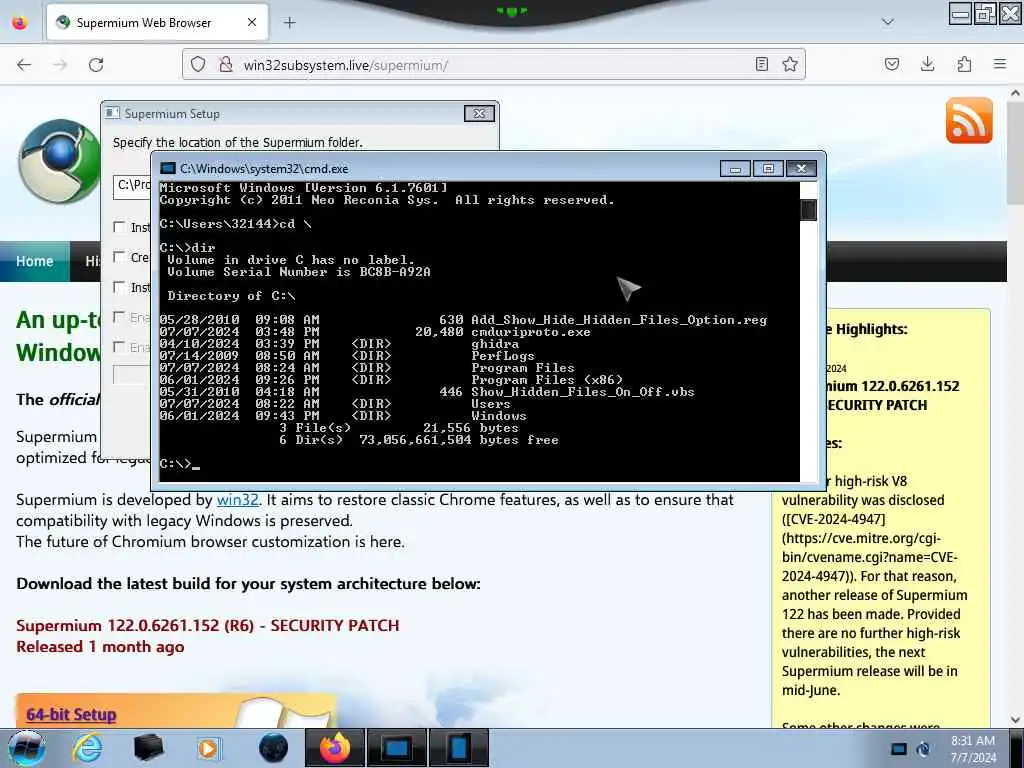Switch to the cmd.exe taskbar button
This screenshot has width=1024, height=768.
(397, 748)
